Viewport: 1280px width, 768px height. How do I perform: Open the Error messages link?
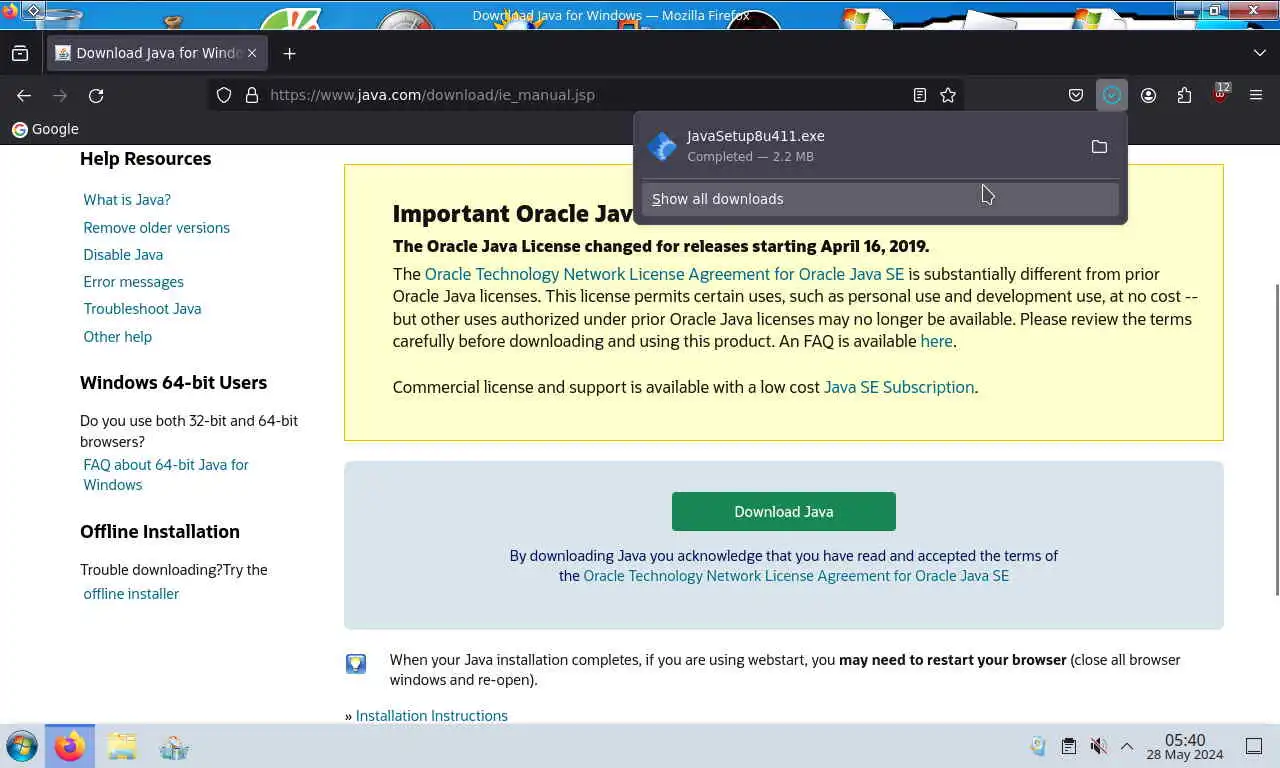click(134, 282)
